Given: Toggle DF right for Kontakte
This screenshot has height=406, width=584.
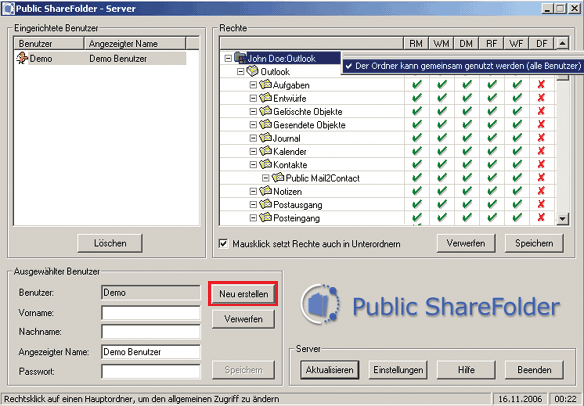Looking at the screenshot, I should tap(541, 164).
